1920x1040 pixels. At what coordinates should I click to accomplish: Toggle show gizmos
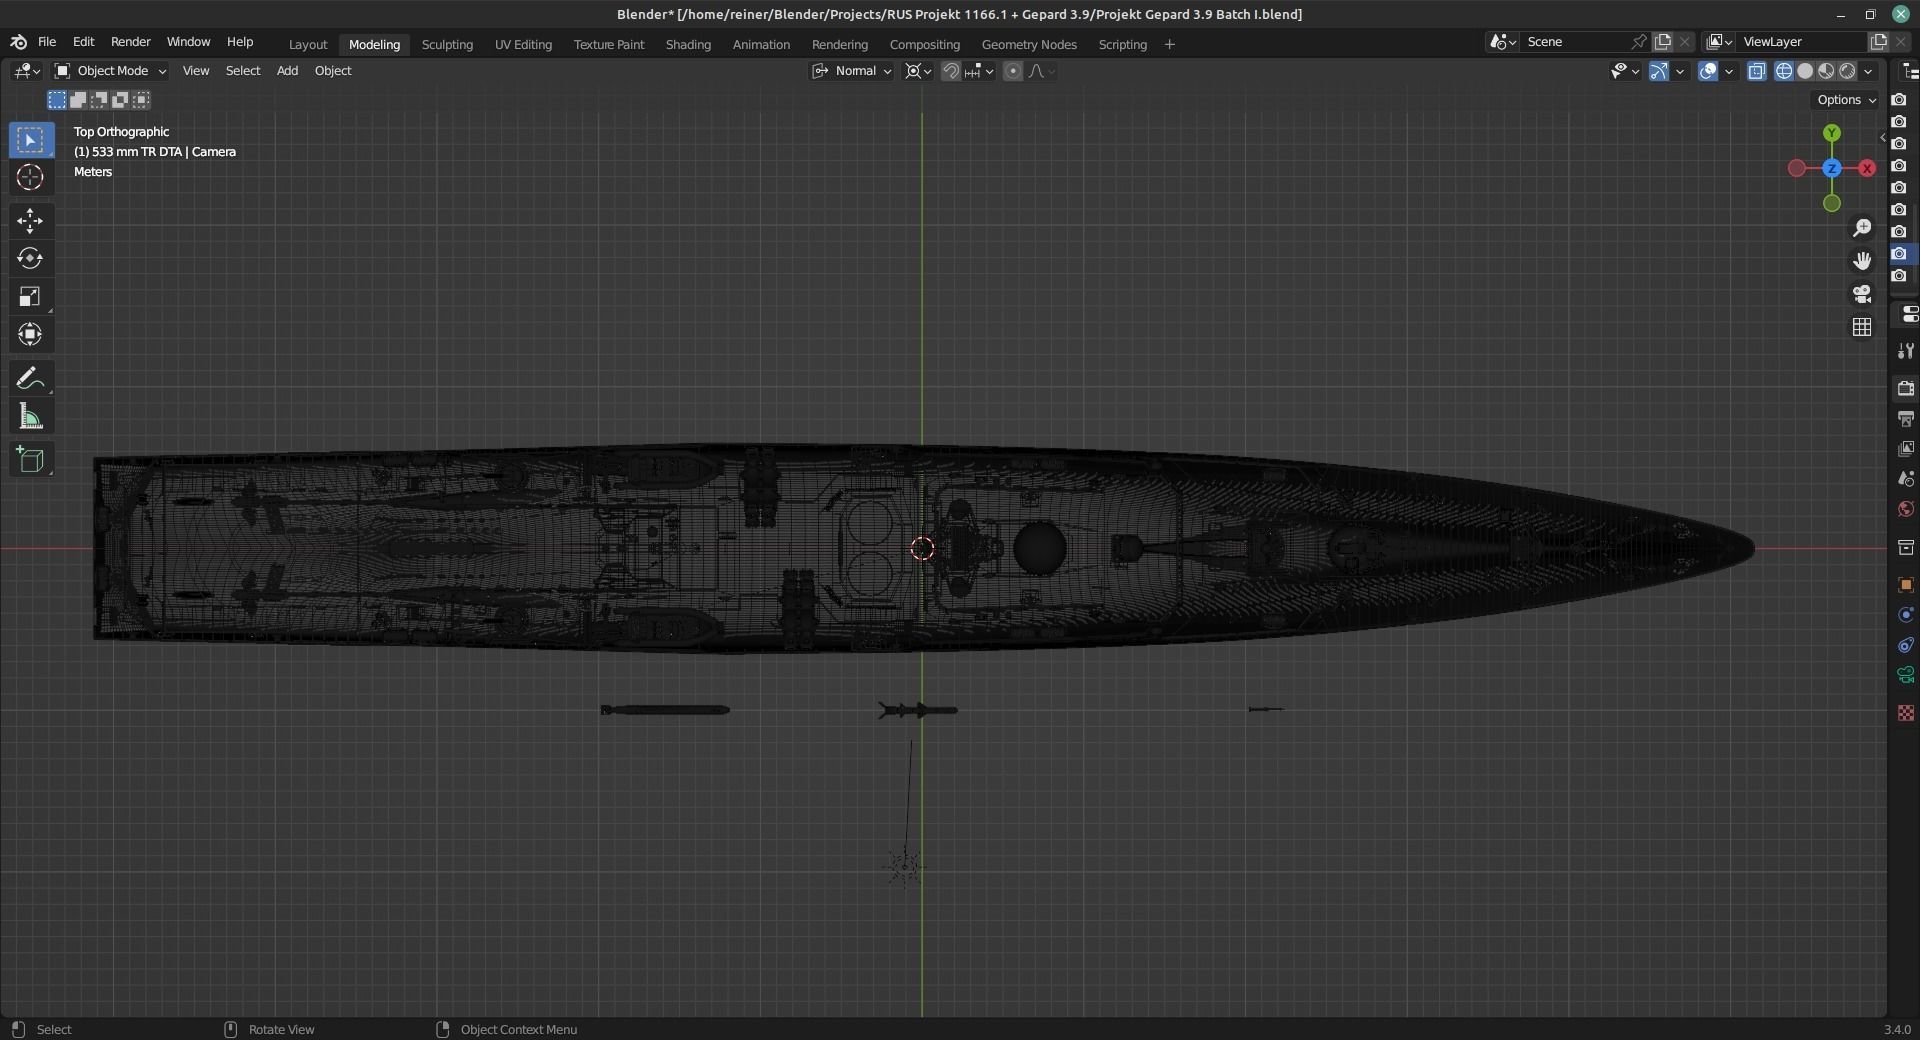point(1659,71)
